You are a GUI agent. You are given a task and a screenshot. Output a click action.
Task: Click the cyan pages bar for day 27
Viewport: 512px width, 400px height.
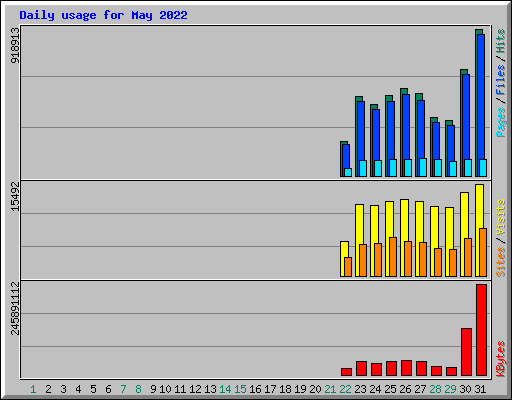point(423,167)
